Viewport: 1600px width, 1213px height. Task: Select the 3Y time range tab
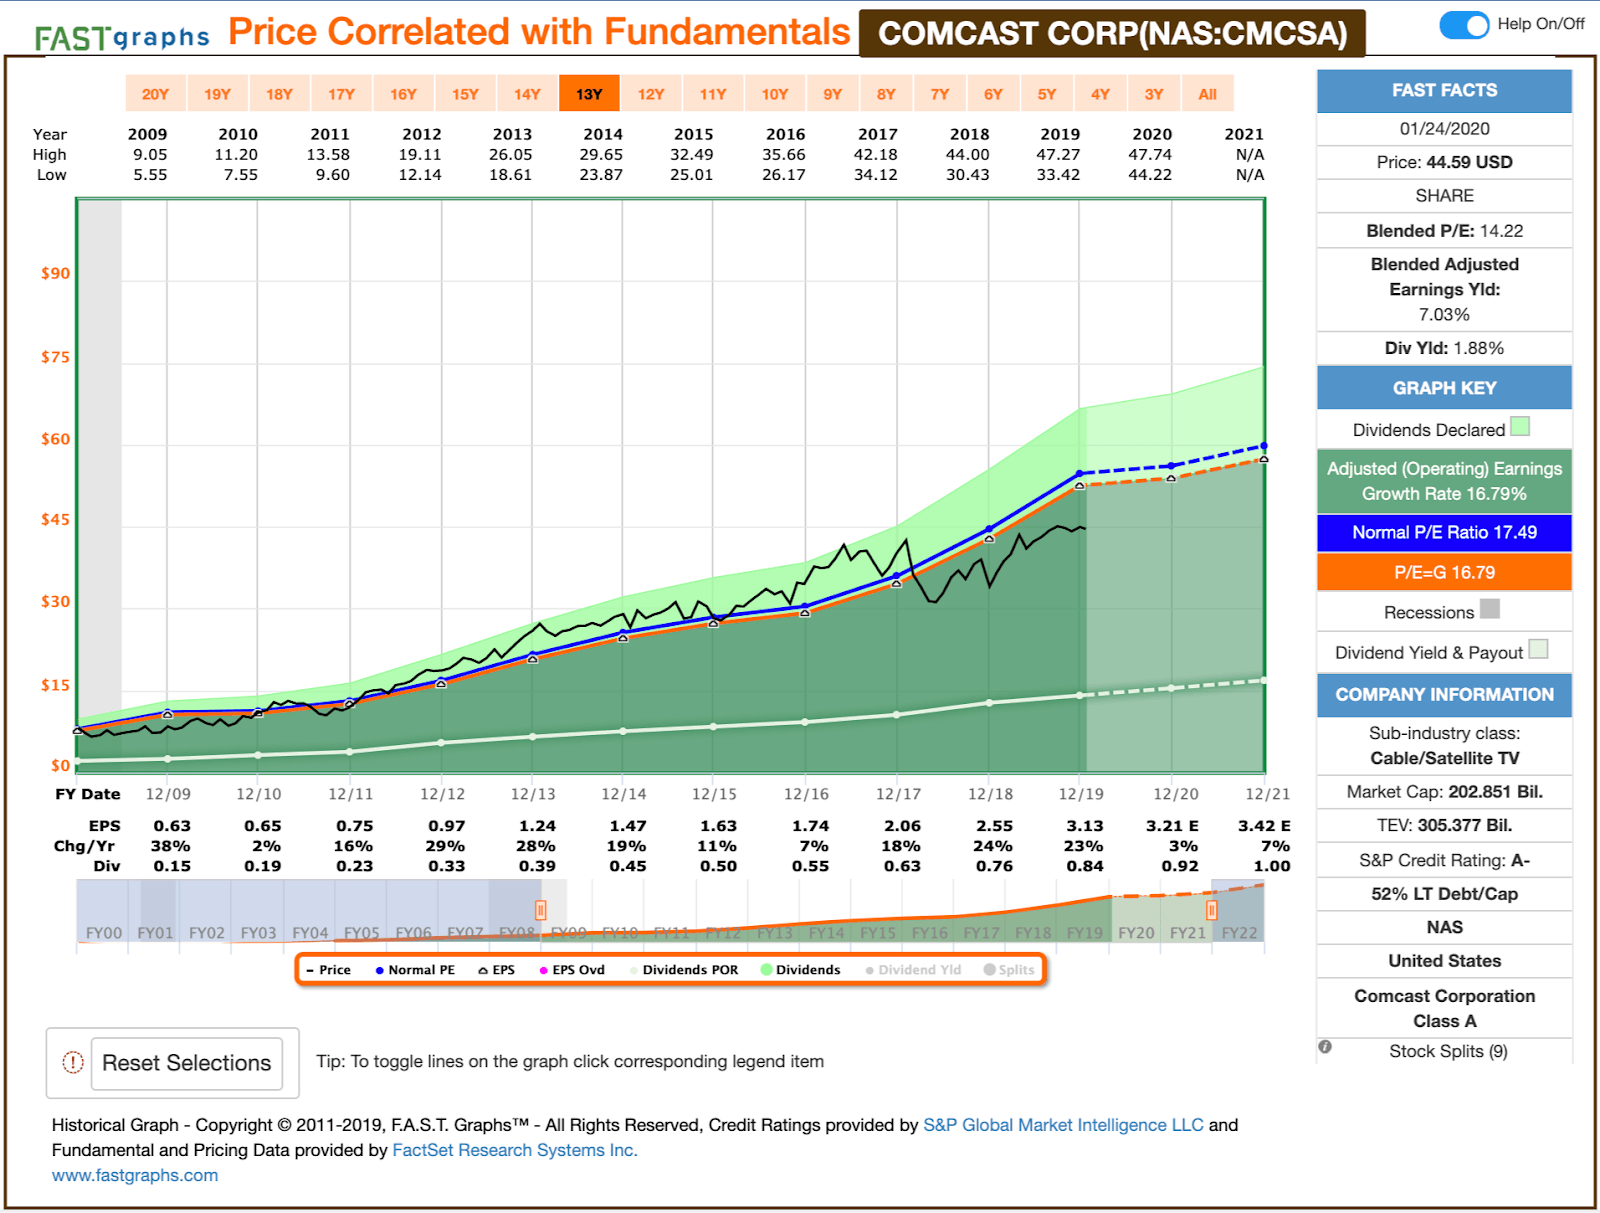coord(1154,94)
